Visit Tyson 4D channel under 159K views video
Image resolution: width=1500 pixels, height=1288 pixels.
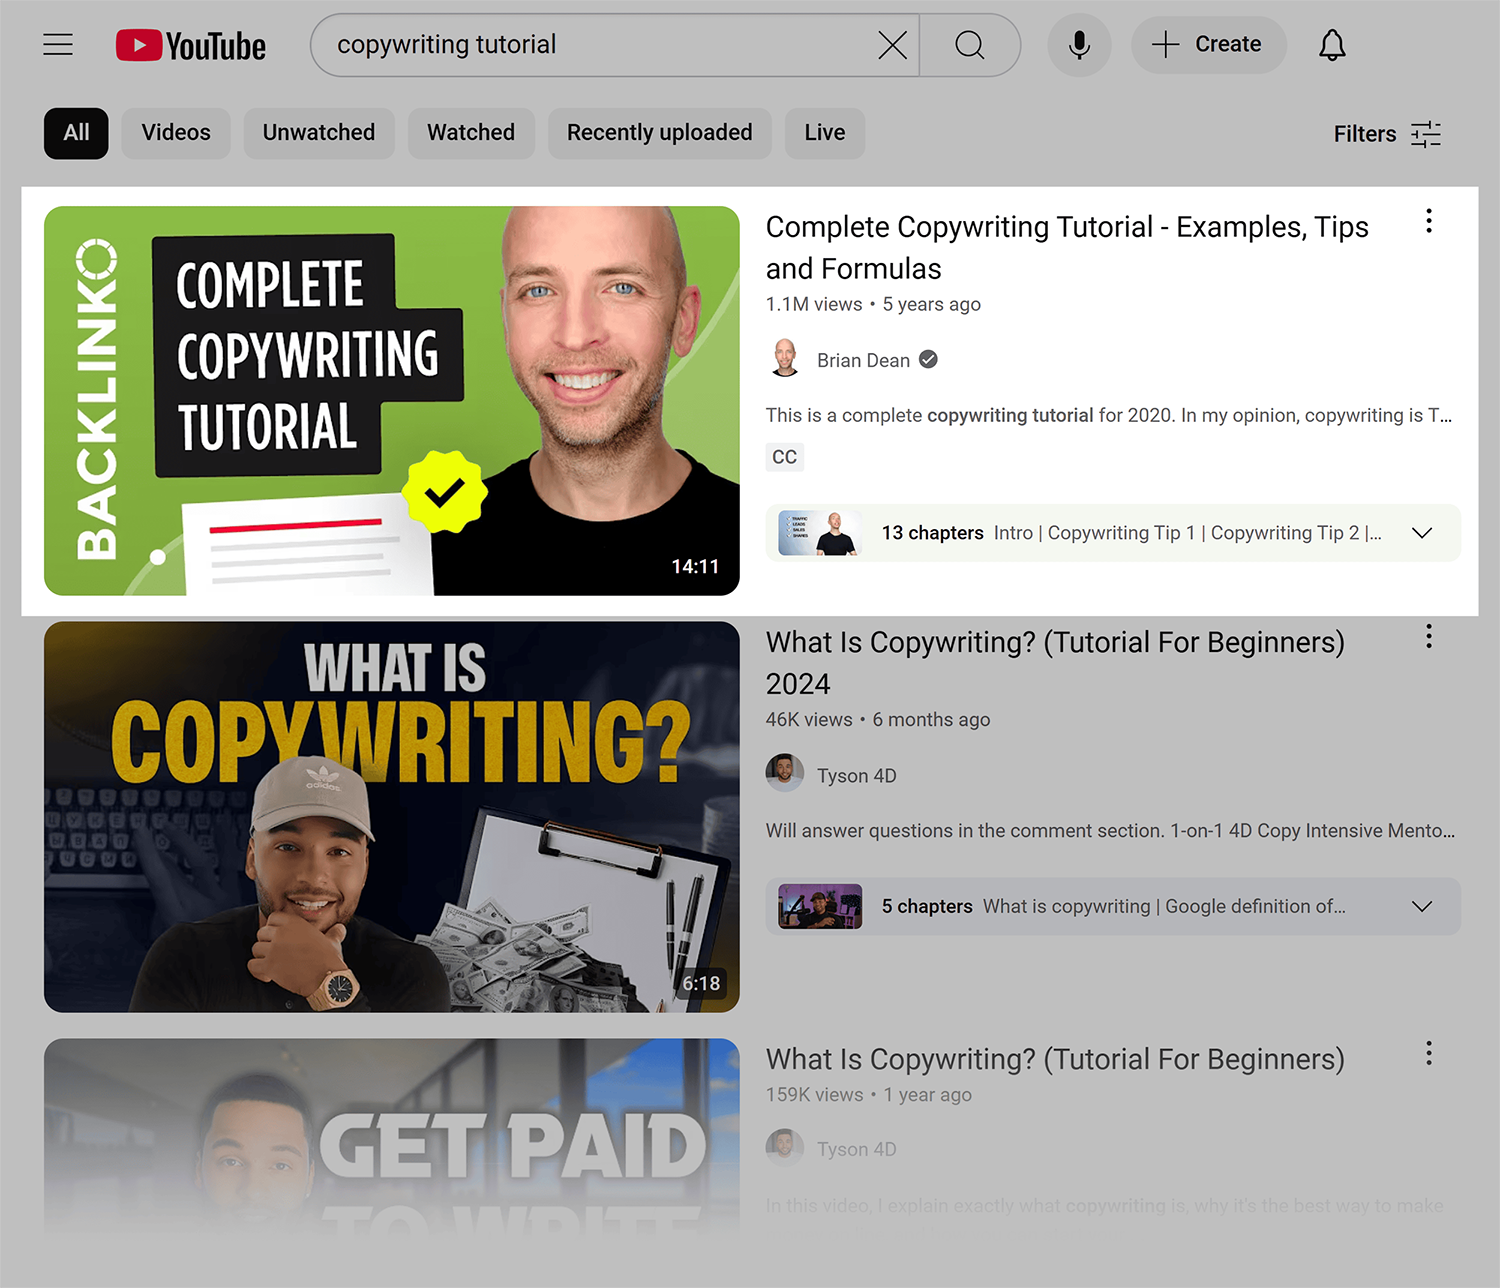[857, 1150]
